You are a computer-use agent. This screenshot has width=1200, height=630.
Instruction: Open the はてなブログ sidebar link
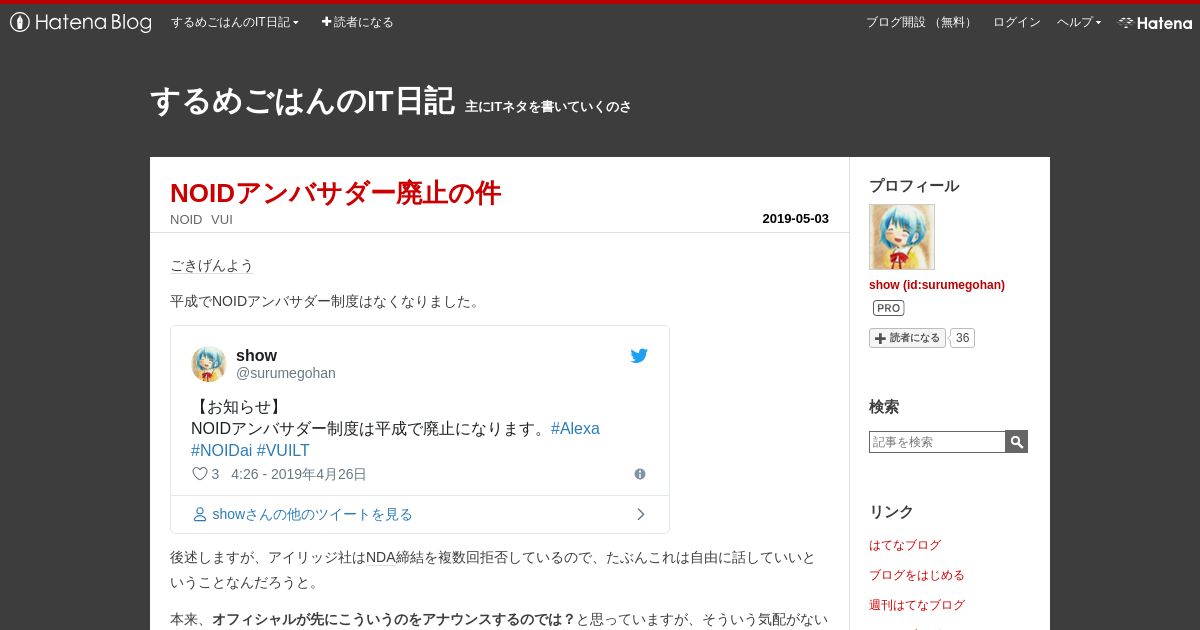905,545
